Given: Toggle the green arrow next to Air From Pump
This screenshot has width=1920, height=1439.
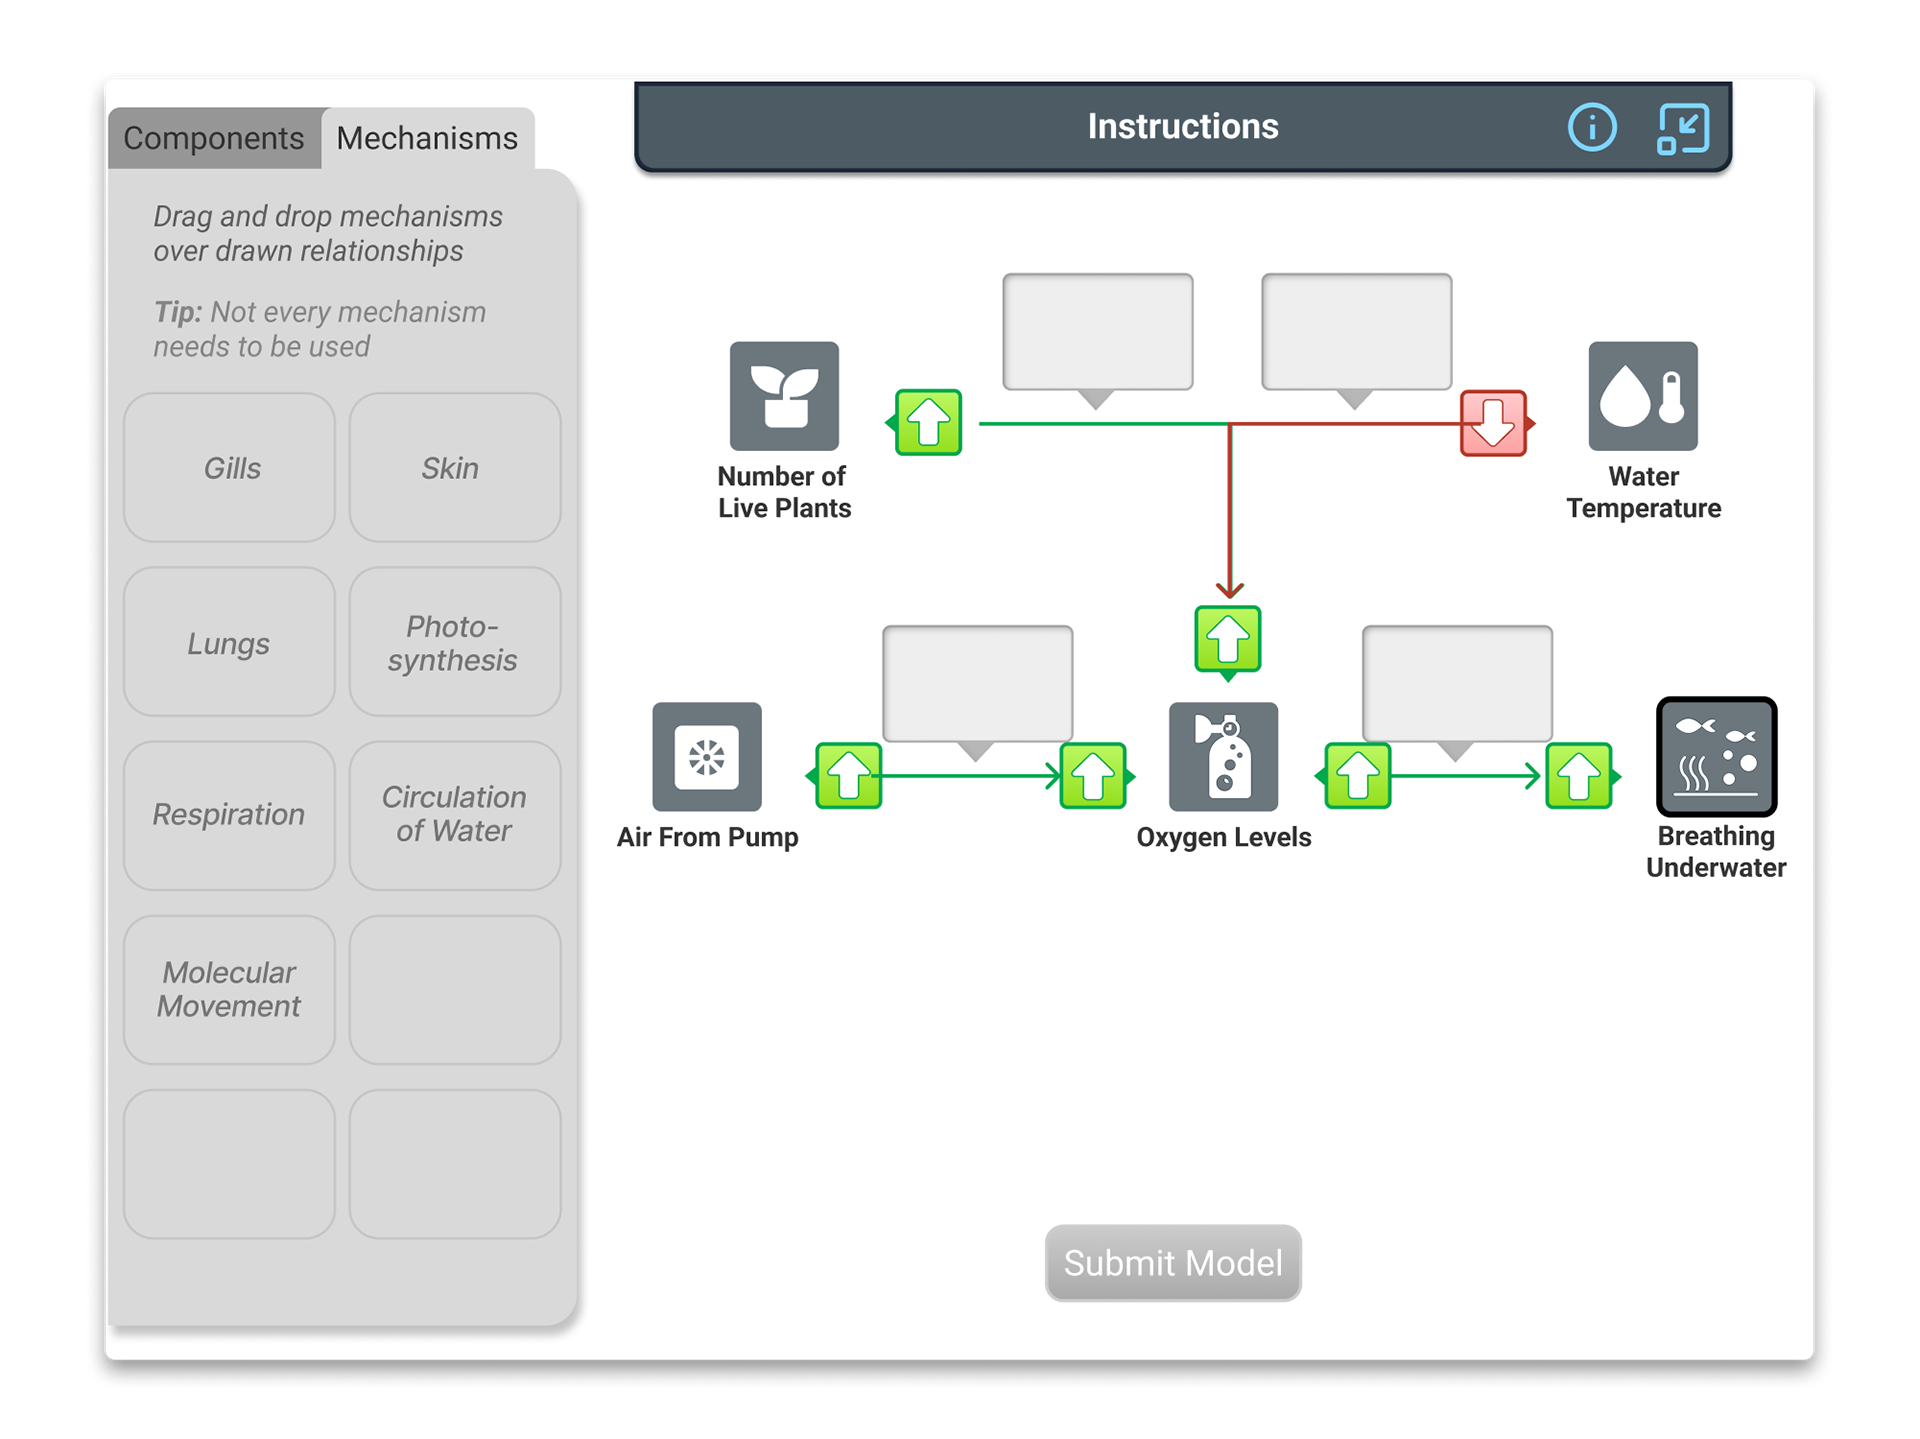Looking at the screenshot, I should pos(848,775).
